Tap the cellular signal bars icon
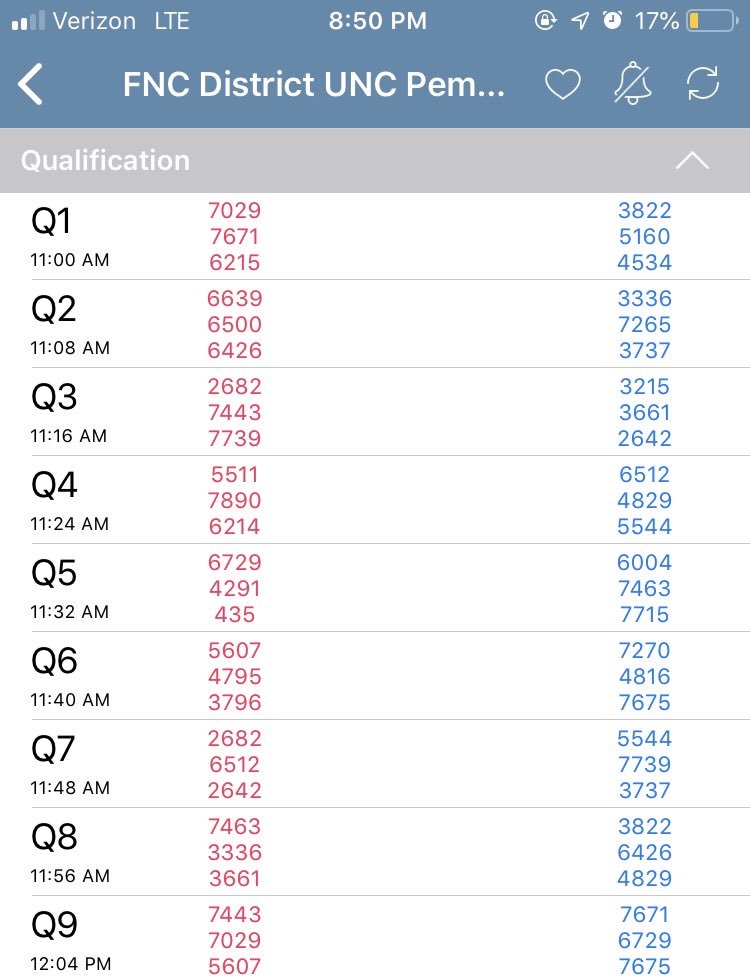The height and width of the screenshot is (976, 750). [28, 21]
